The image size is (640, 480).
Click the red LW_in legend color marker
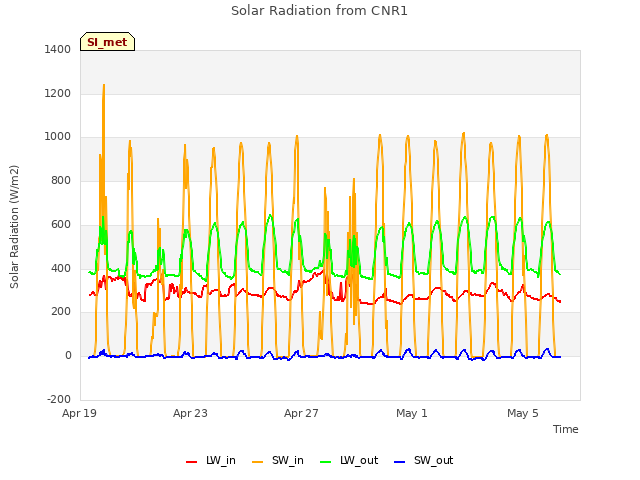click(x=191, y=462)
